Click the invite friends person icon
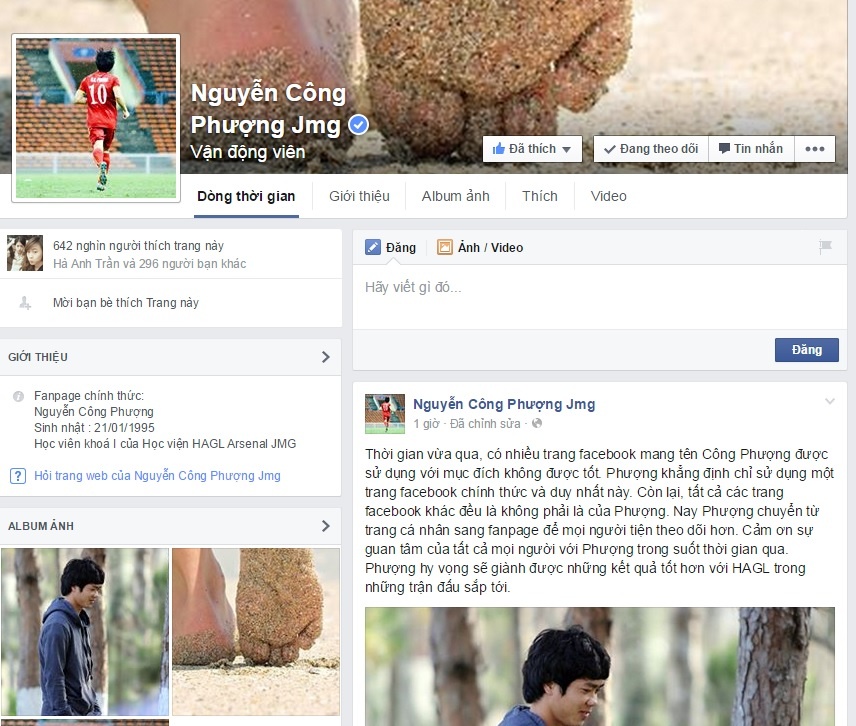The image size is (856, 726). (25, 302)
